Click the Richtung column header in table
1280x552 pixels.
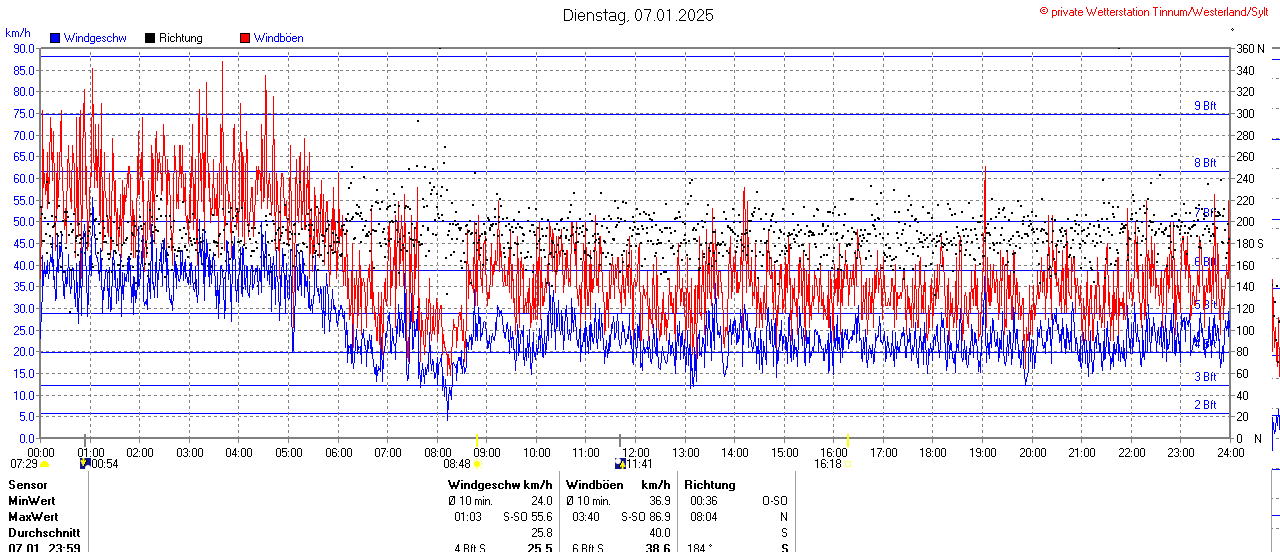coord(710,484)
